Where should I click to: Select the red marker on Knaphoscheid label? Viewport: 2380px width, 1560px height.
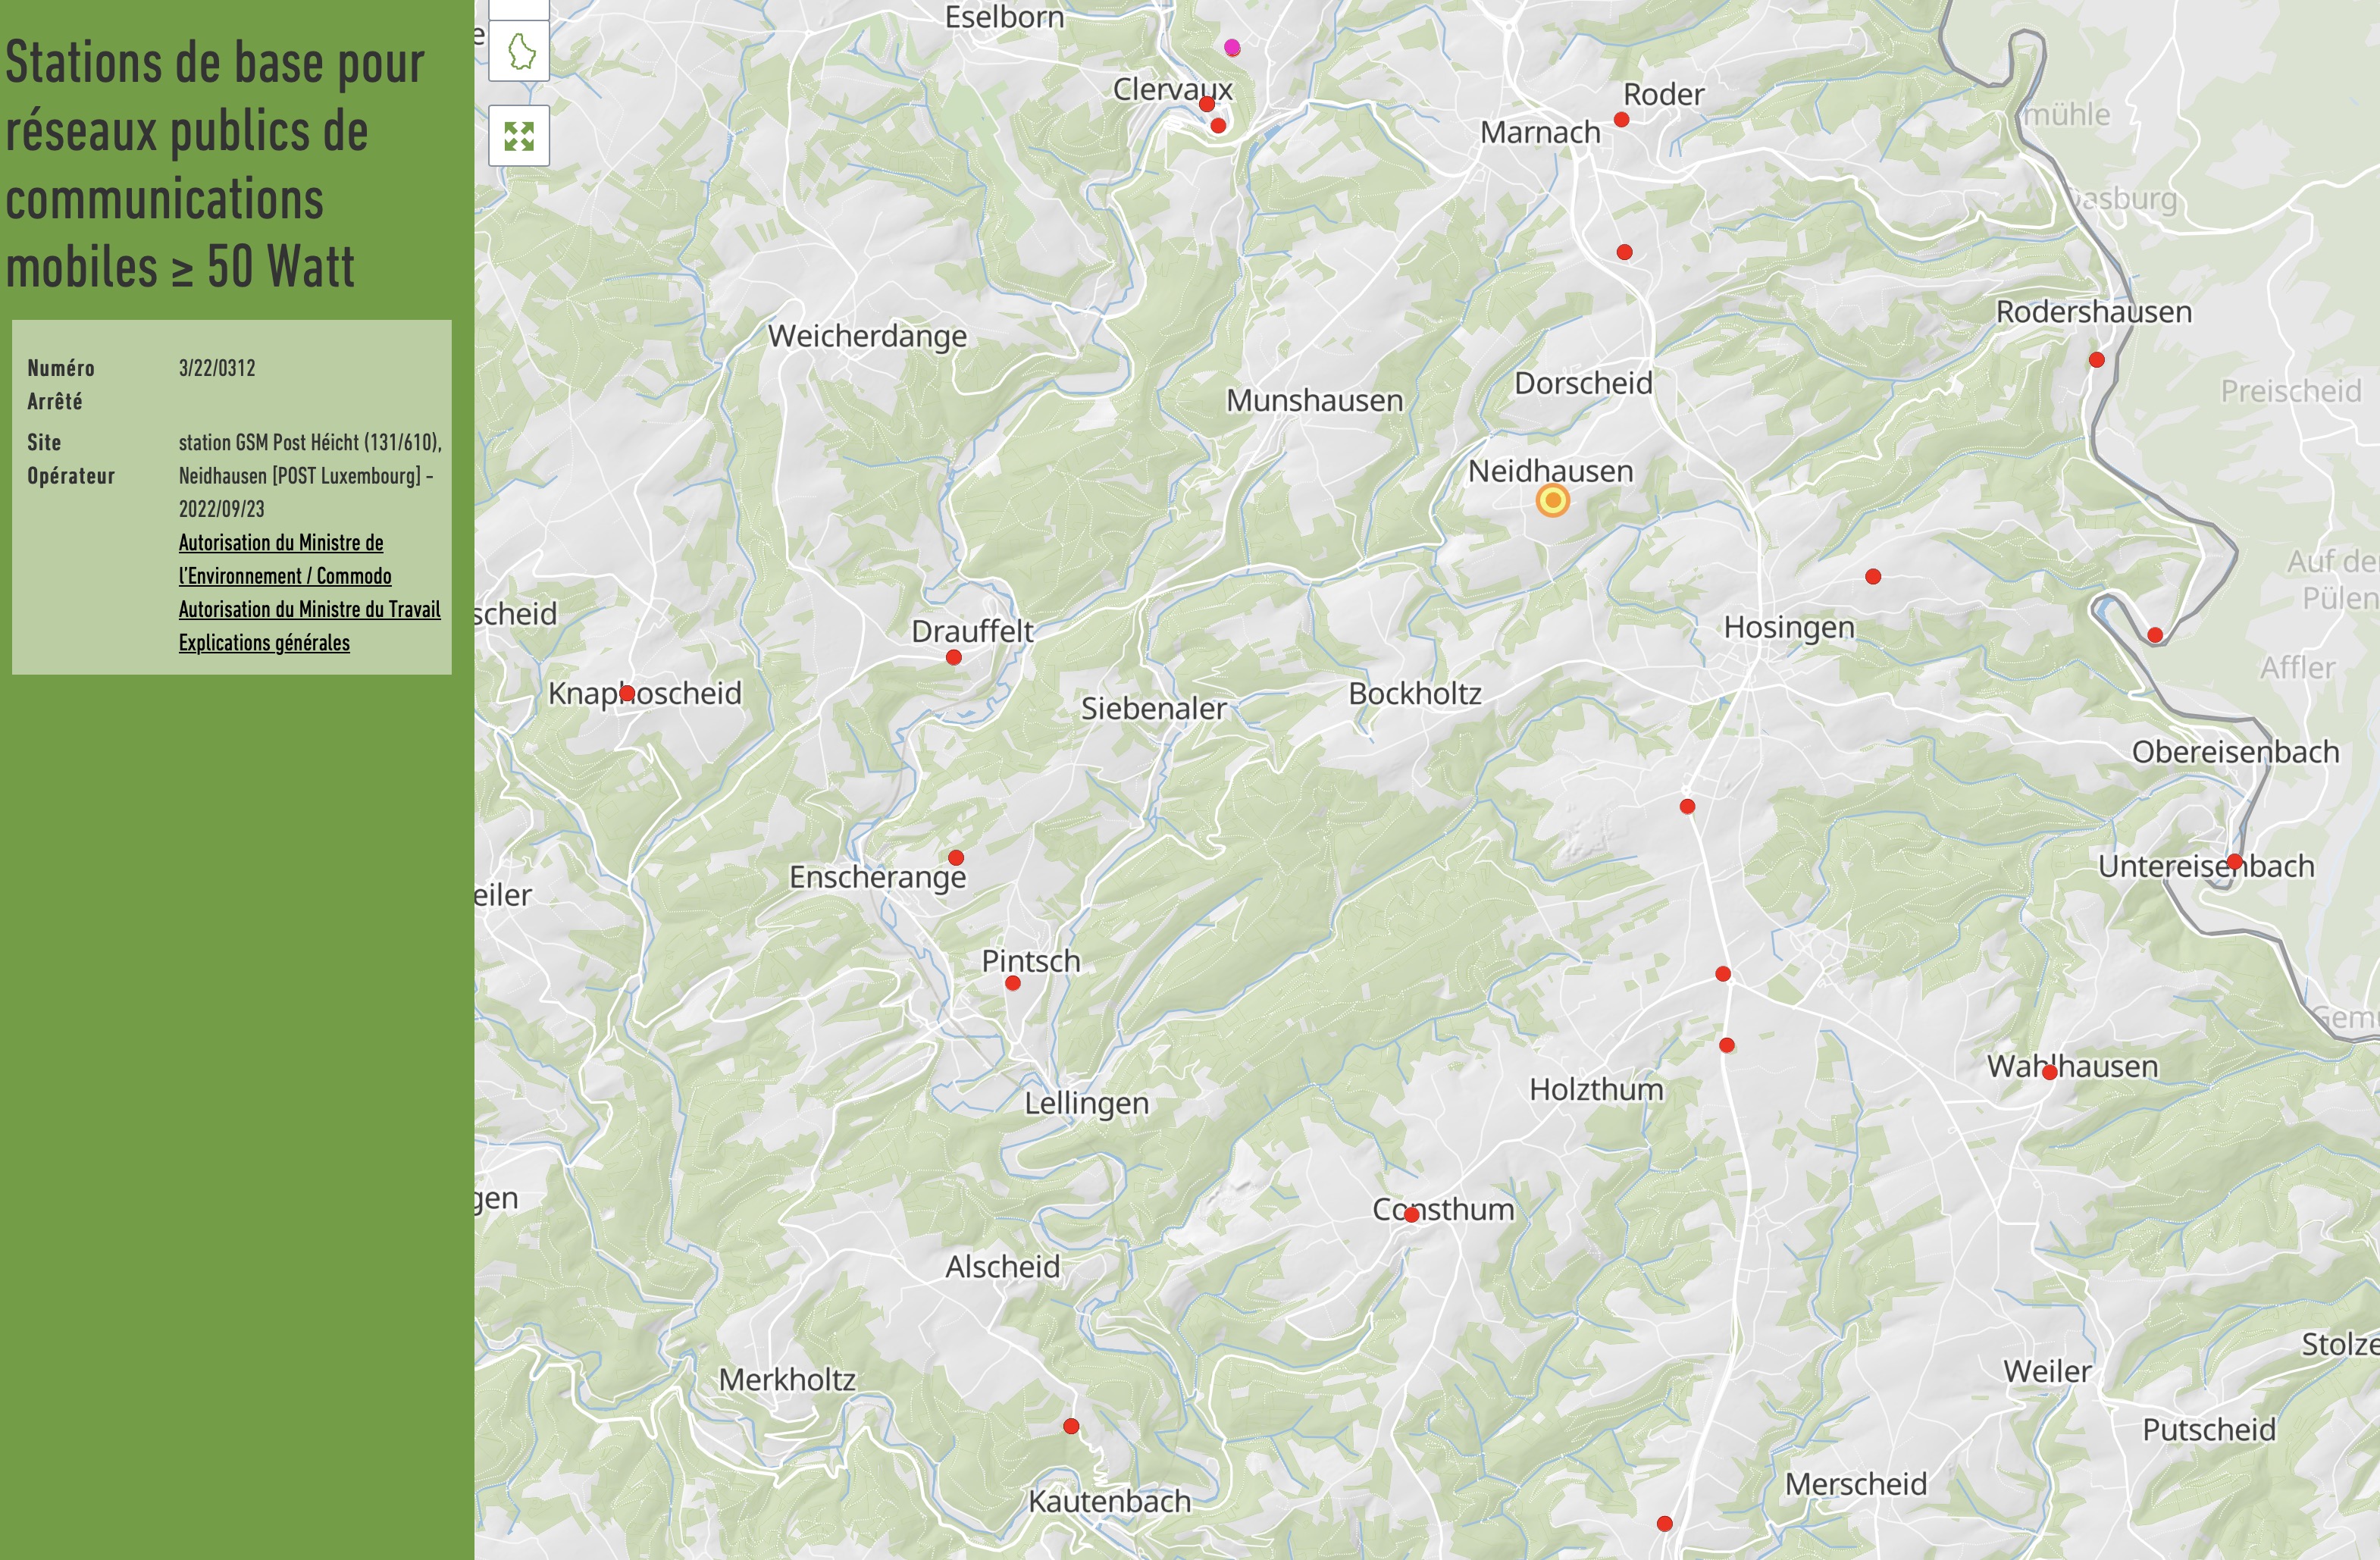click(x=627, y=692)
